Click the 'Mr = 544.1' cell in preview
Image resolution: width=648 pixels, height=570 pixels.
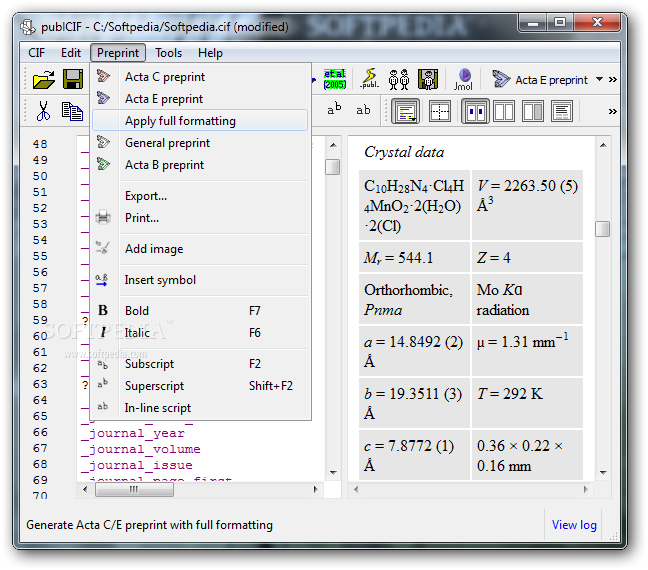click(x=414, y=258)
